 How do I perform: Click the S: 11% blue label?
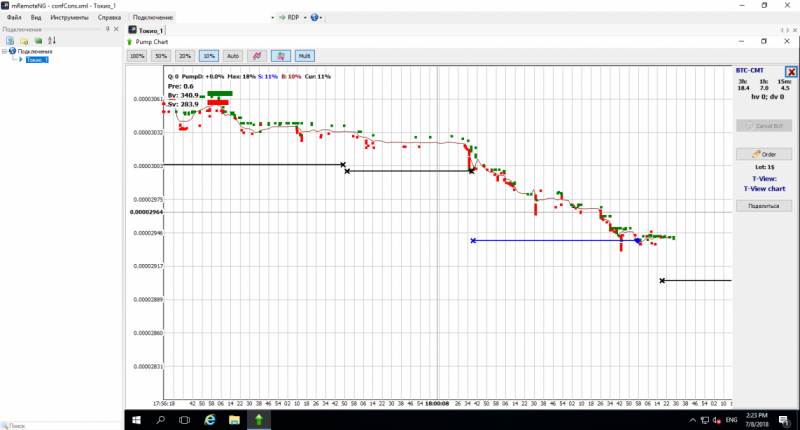coord(268,77)
